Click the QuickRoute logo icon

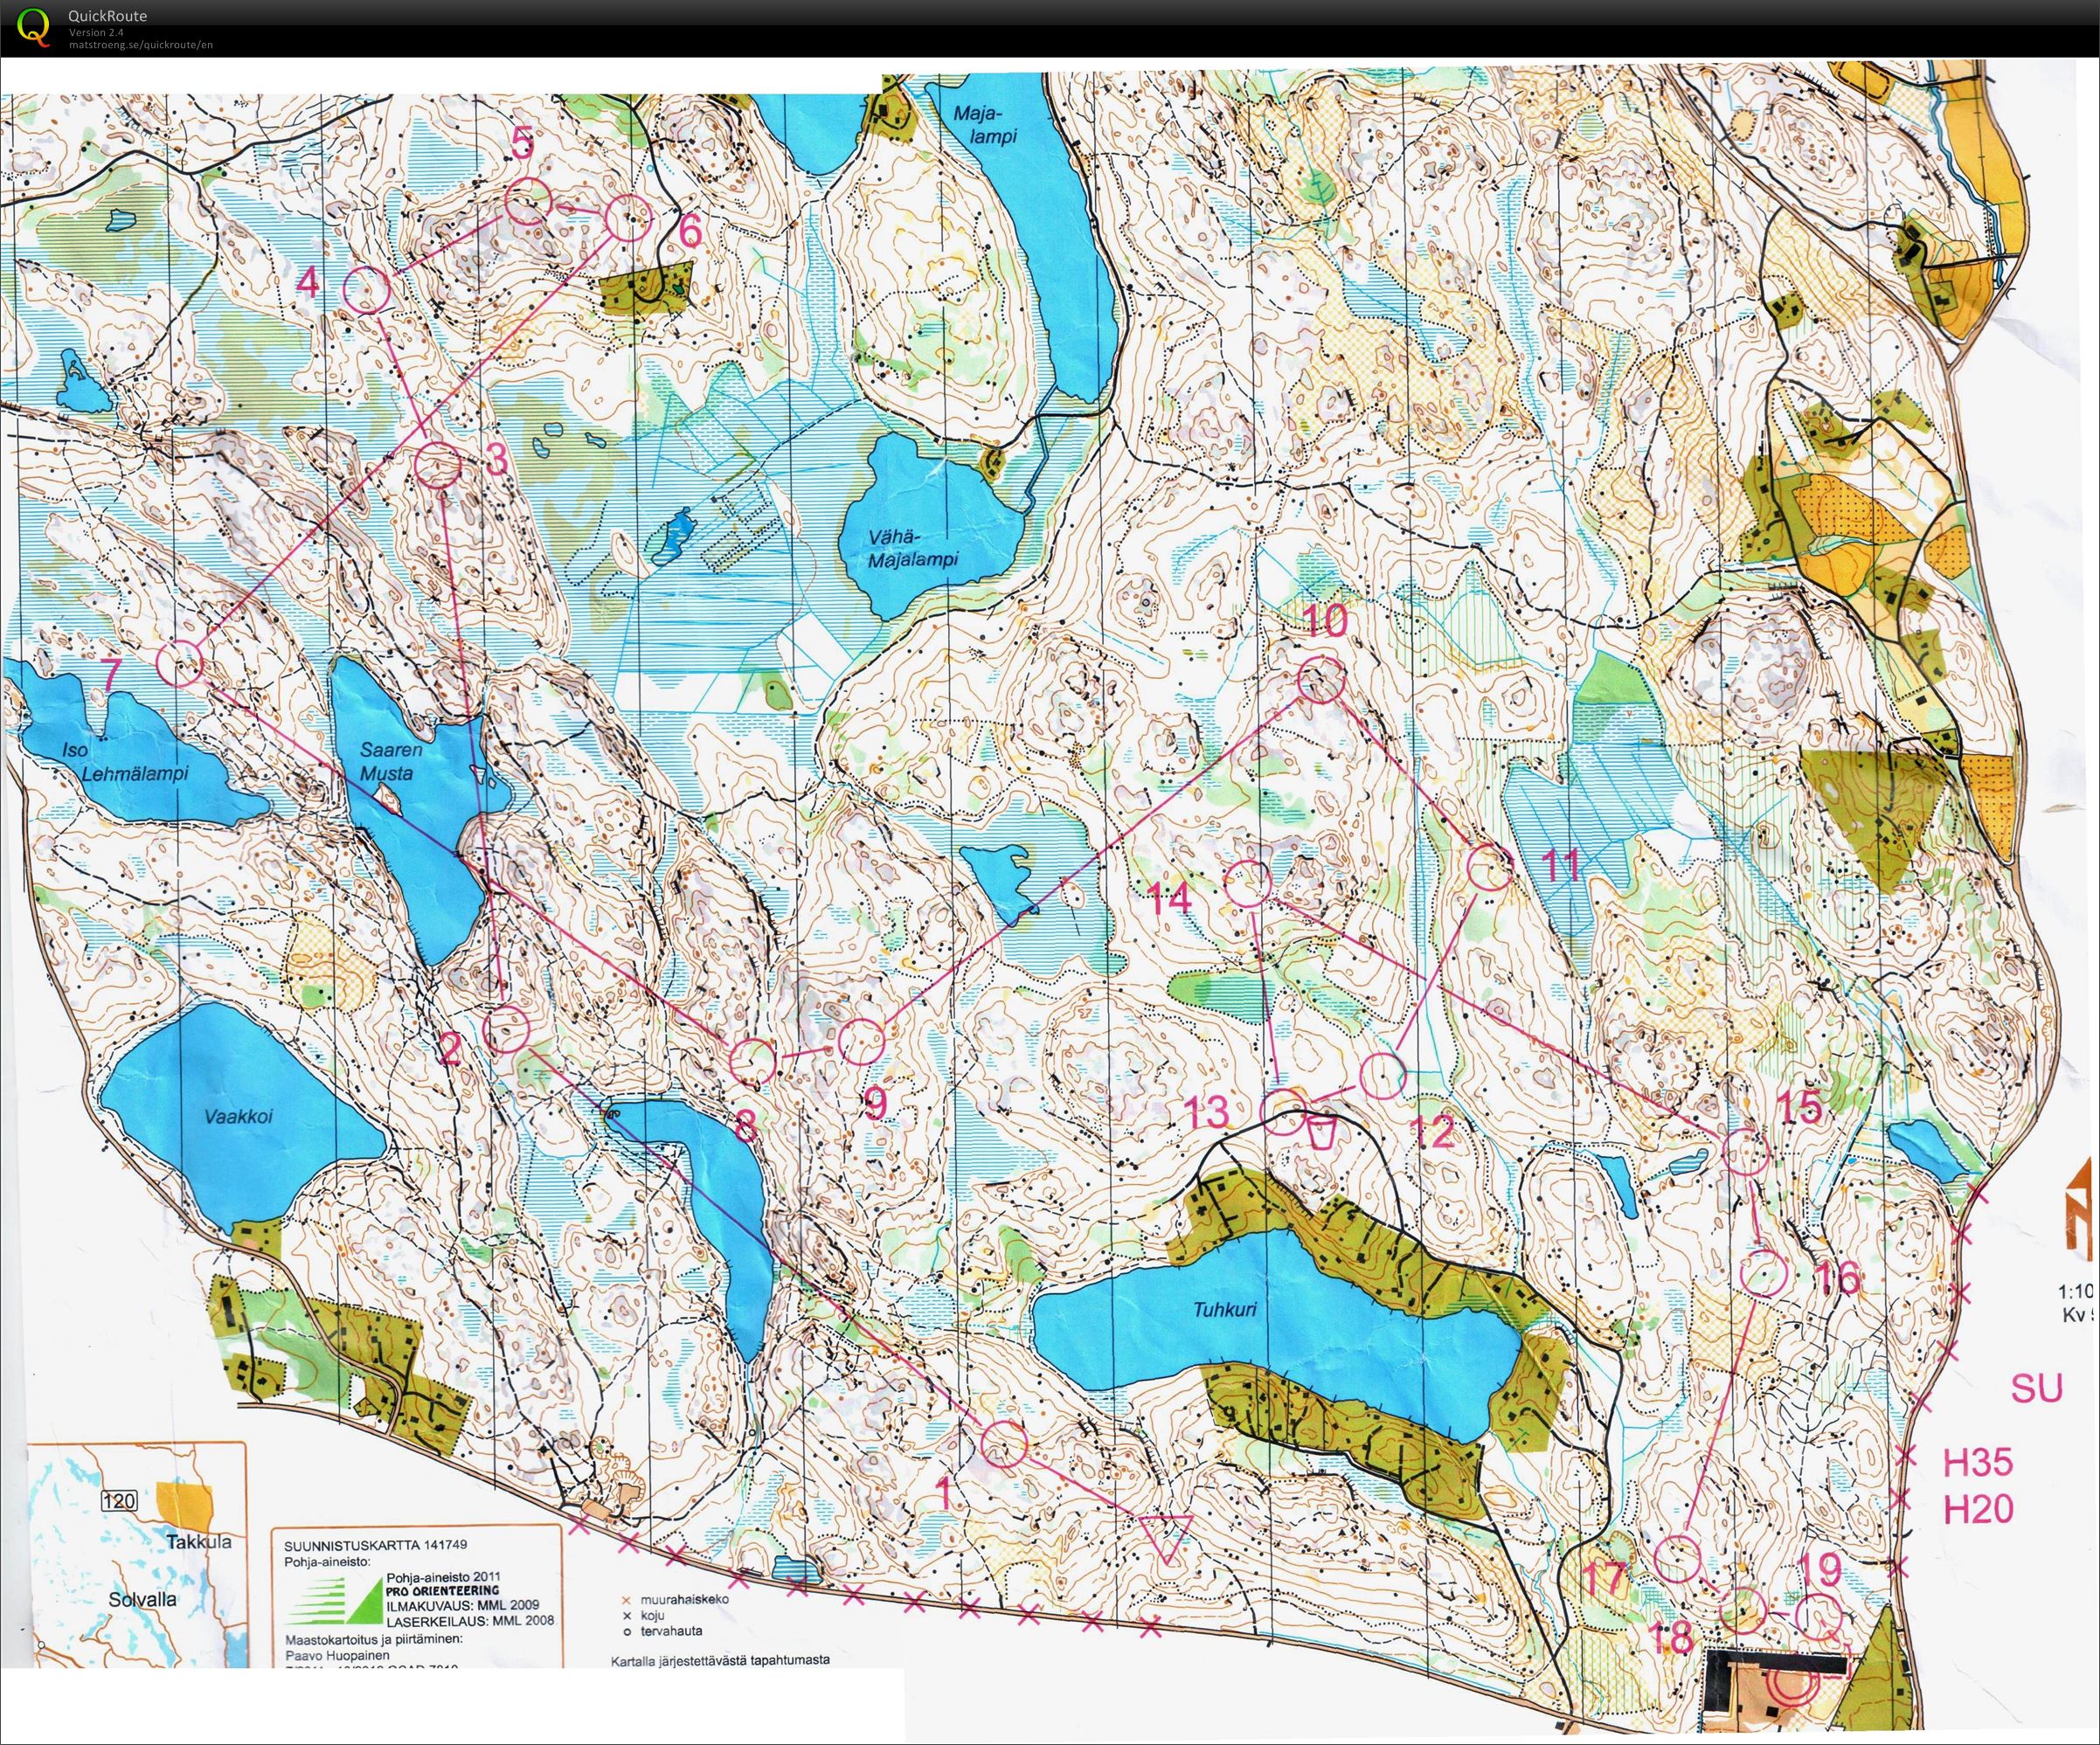33,27
